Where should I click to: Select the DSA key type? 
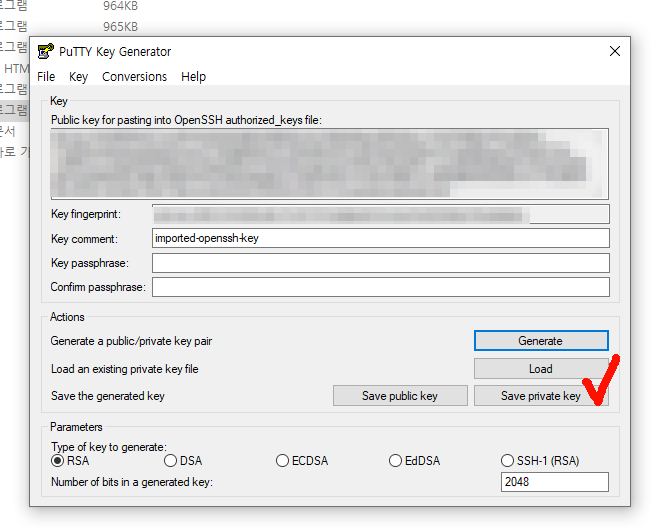tap(183, 461)
